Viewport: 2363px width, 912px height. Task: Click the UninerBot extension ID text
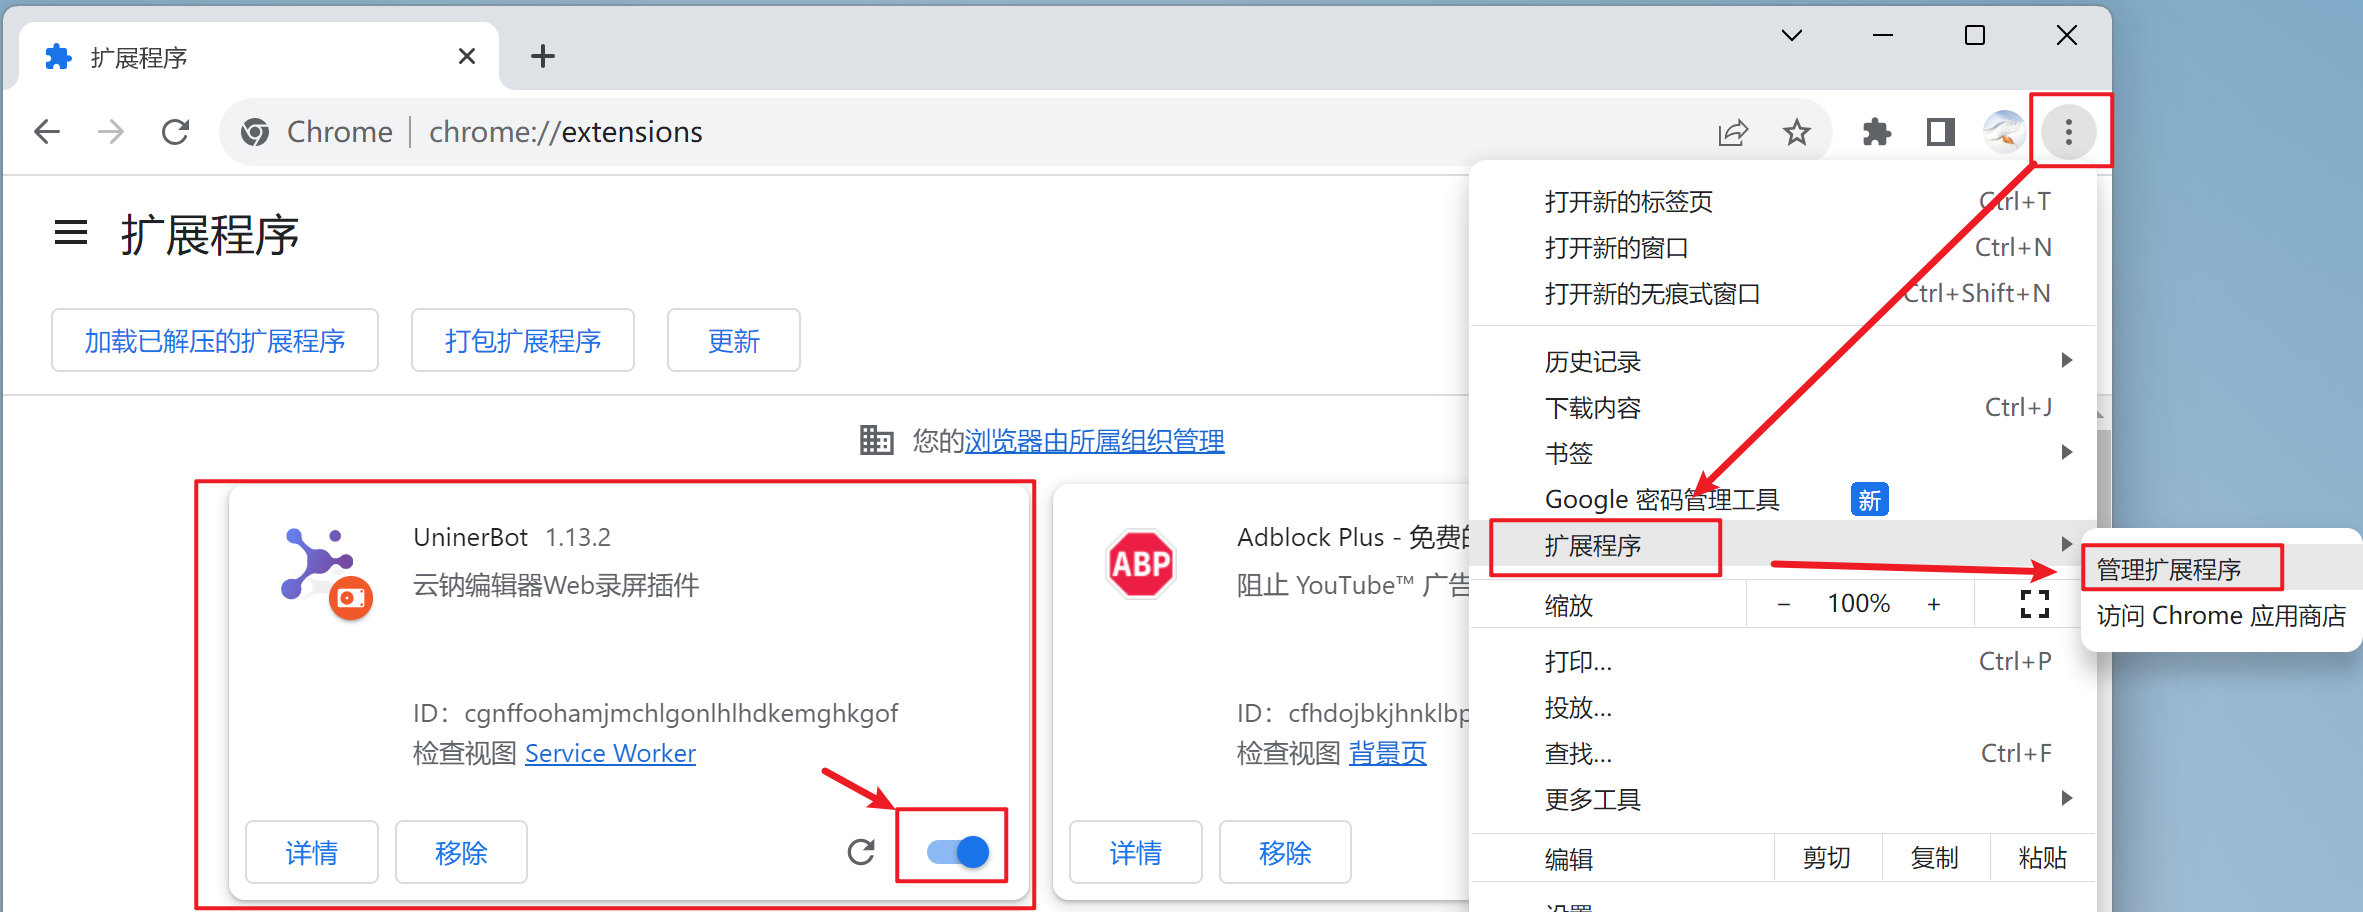655,713
